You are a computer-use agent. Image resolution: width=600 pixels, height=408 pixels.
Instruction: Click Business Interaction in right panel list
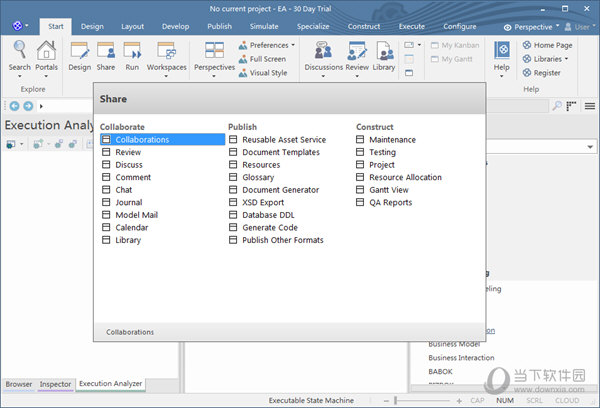click(x=461, y=358)
